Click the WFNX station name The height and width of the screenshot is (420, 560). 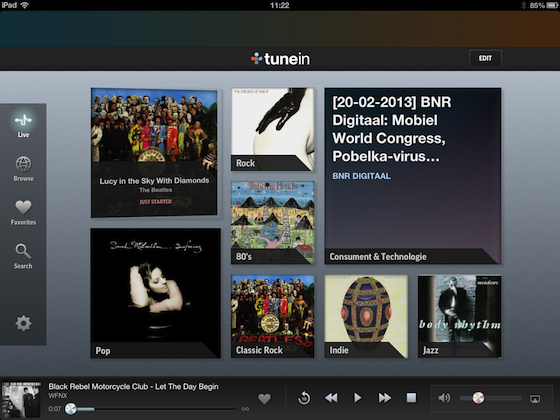58,396
